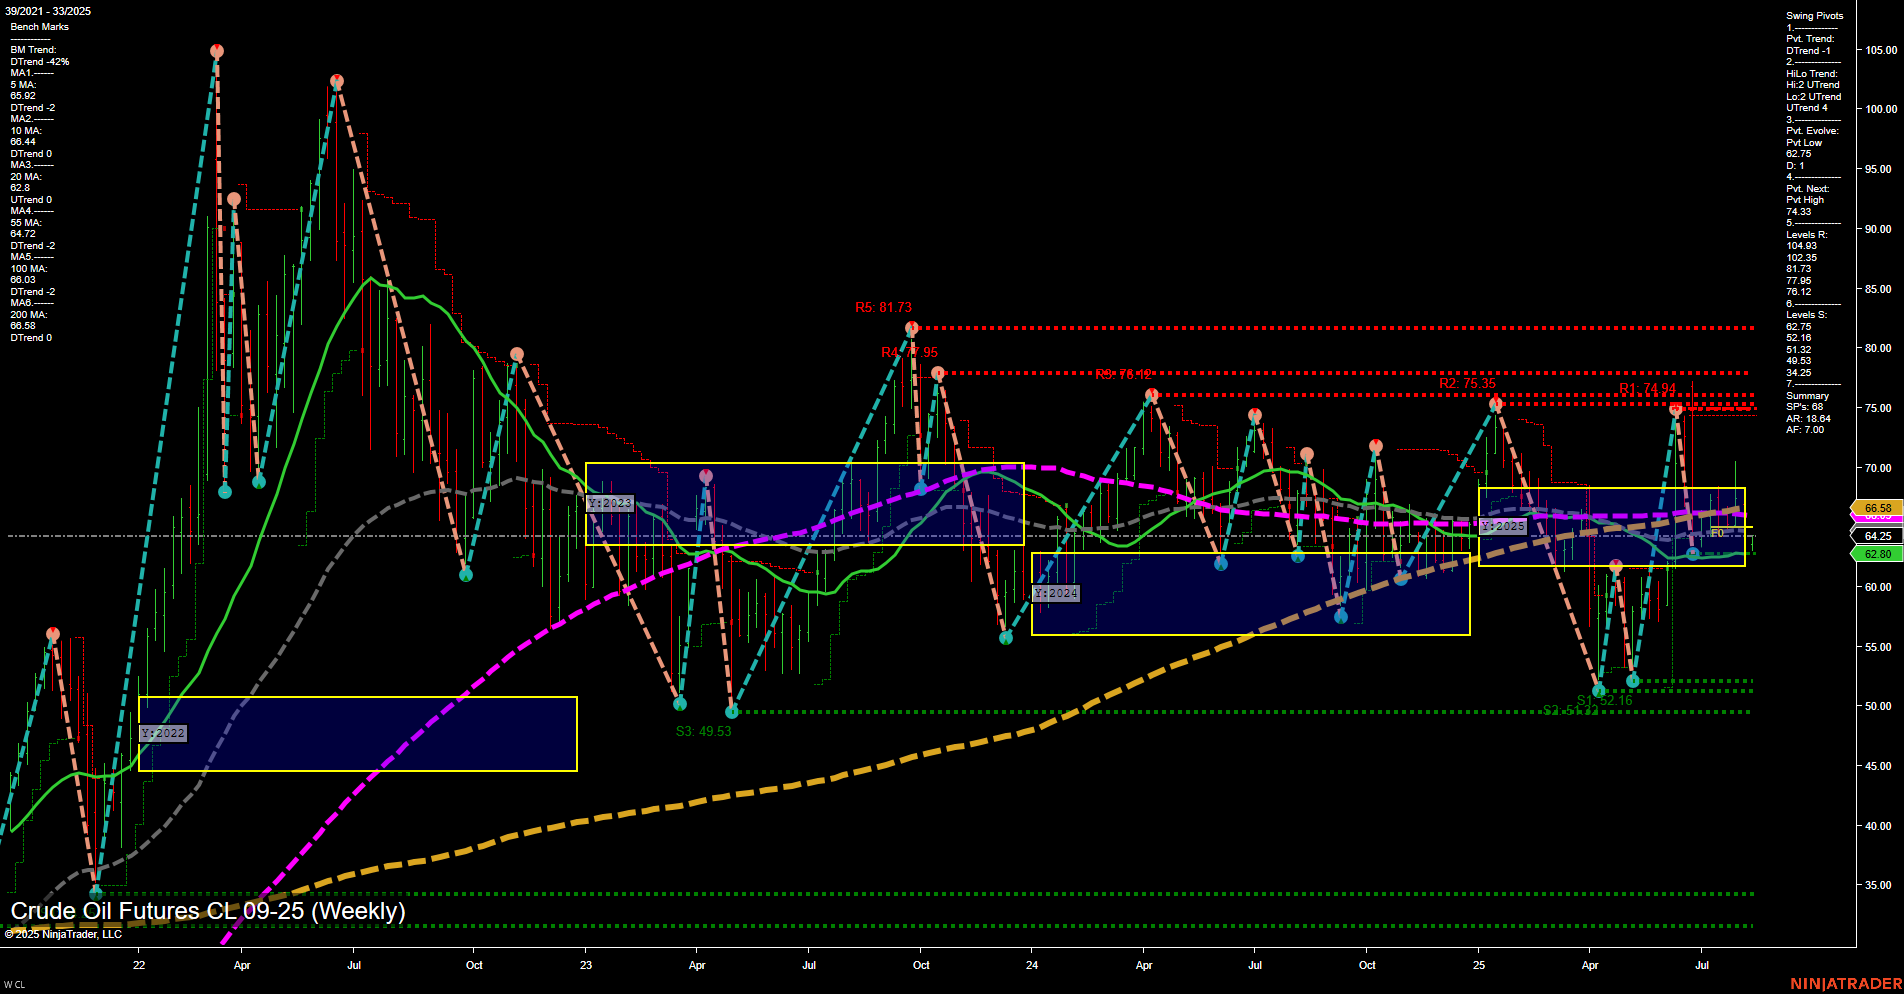Click the Y:2022 label box
The image size is (1904, 994).
[x=163, y=733]
